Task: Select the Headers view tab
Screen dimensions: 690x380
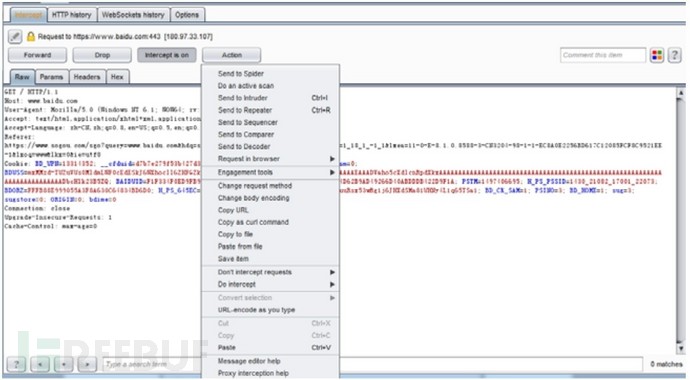Action: tap(87, 77)
